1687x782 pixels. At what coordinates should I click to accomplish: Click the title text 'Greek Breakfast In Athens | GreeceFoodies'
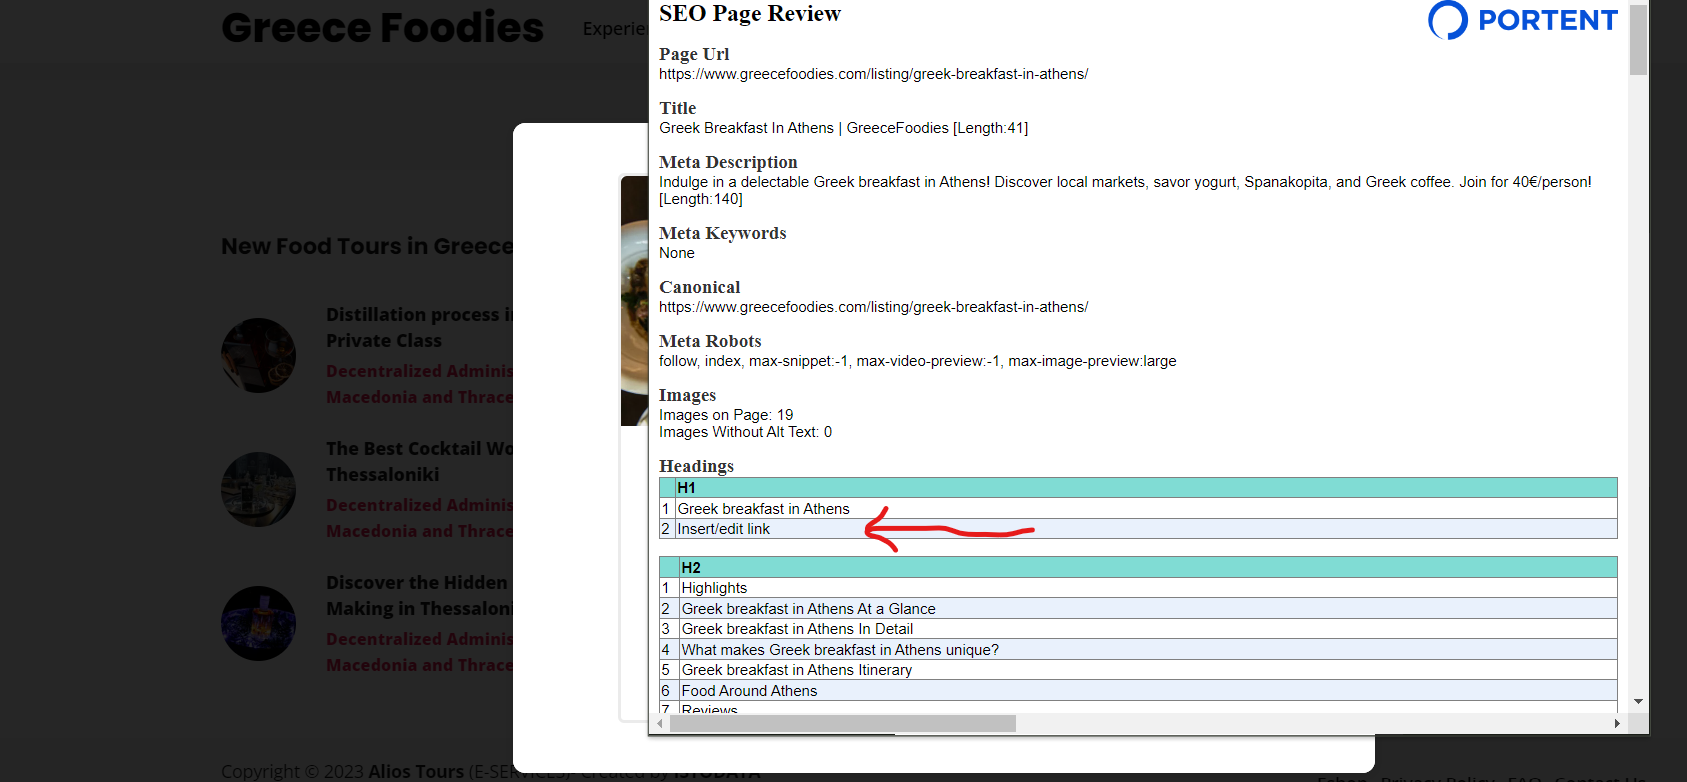804,128
